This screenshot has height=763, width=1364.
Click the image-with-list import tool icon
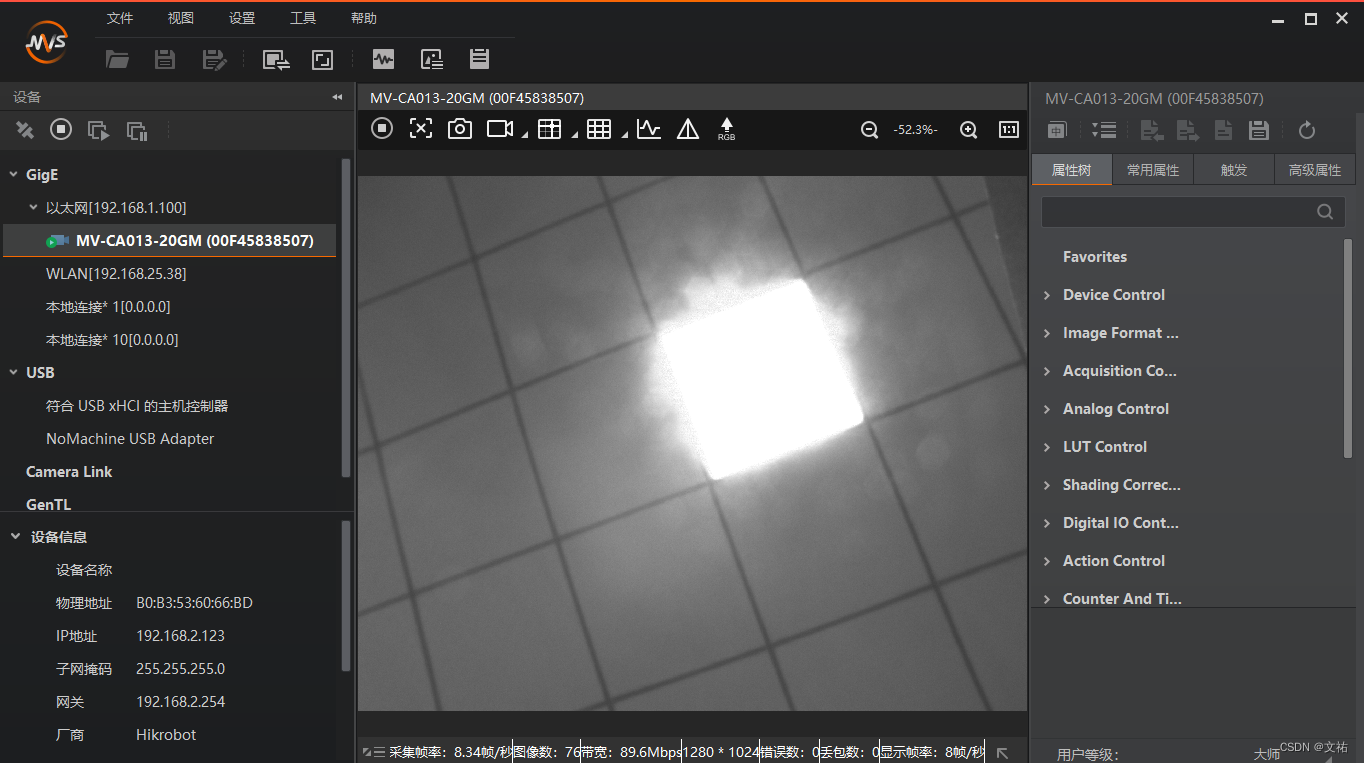[x=432, y=59]
